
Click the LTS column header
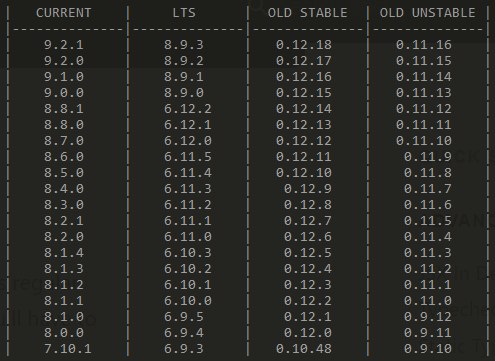coord(184,13)
